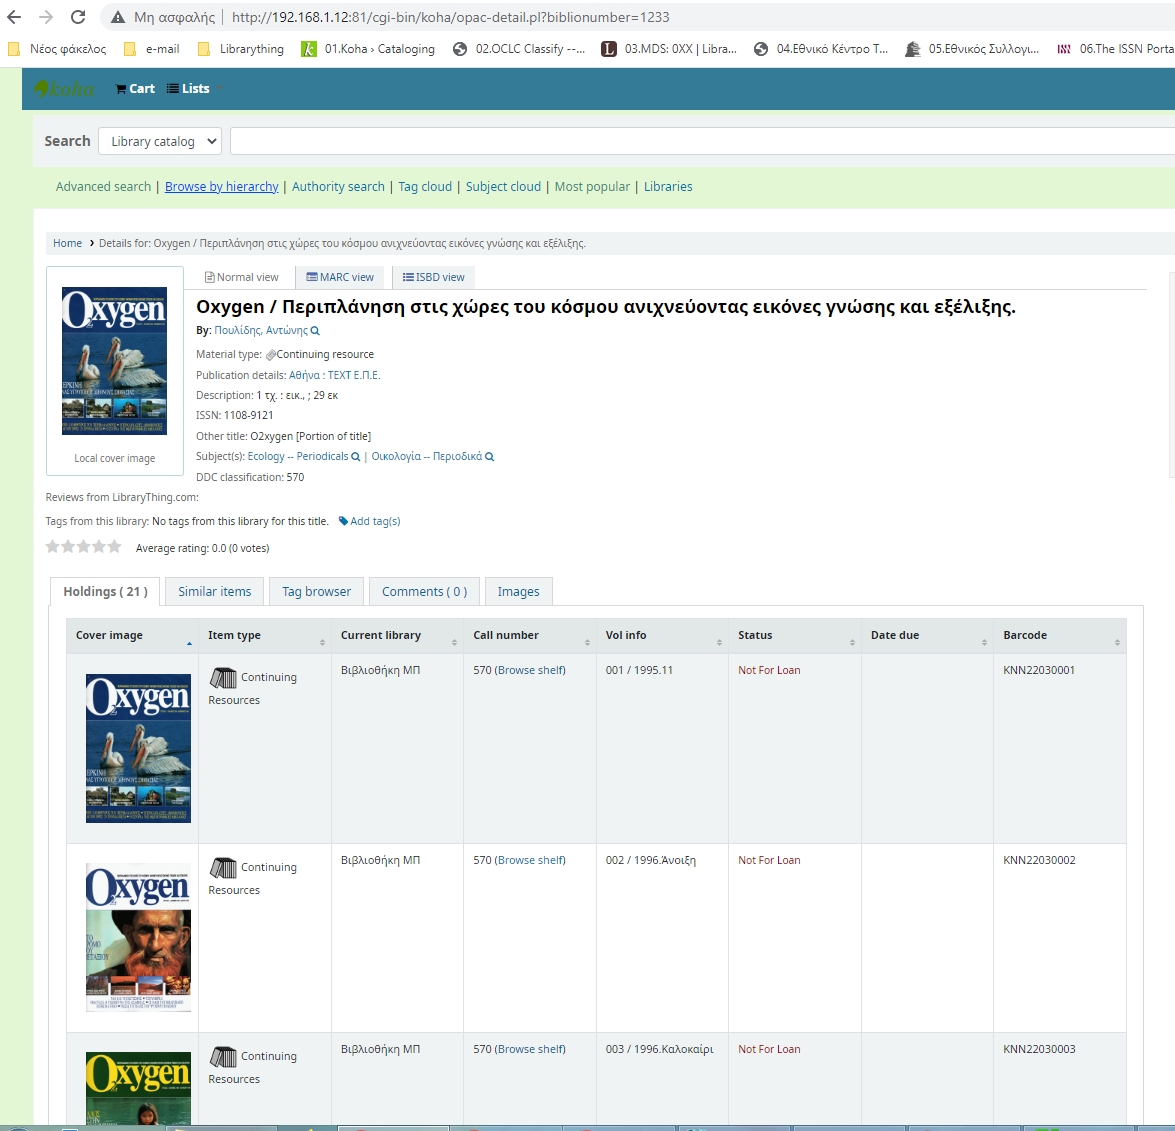This screenshot has height=1131, width=1175.
Task: Reload the page with browser refresh button
Action: pyautogui.click(x=78, y=17)
